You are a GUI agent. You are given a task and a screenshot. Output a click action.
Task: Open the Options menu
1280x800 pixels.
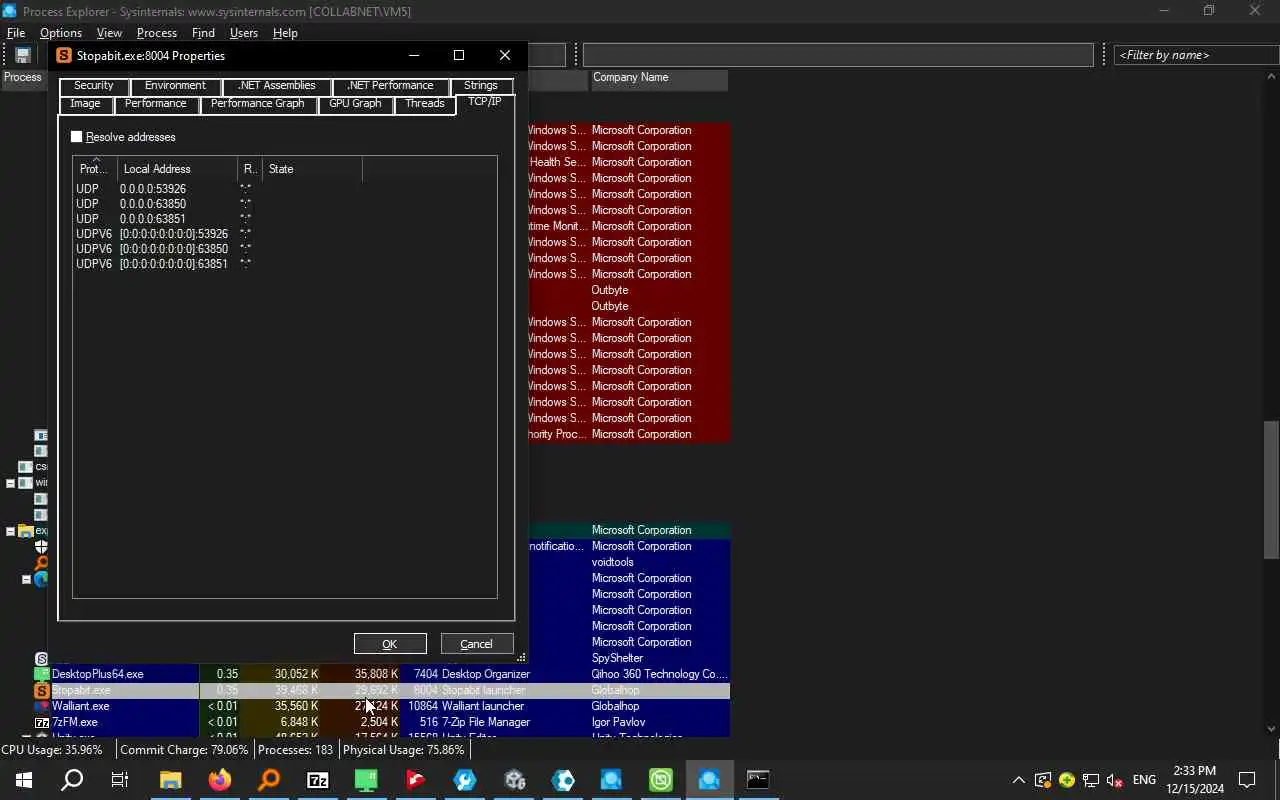click(x=61, y=33)
